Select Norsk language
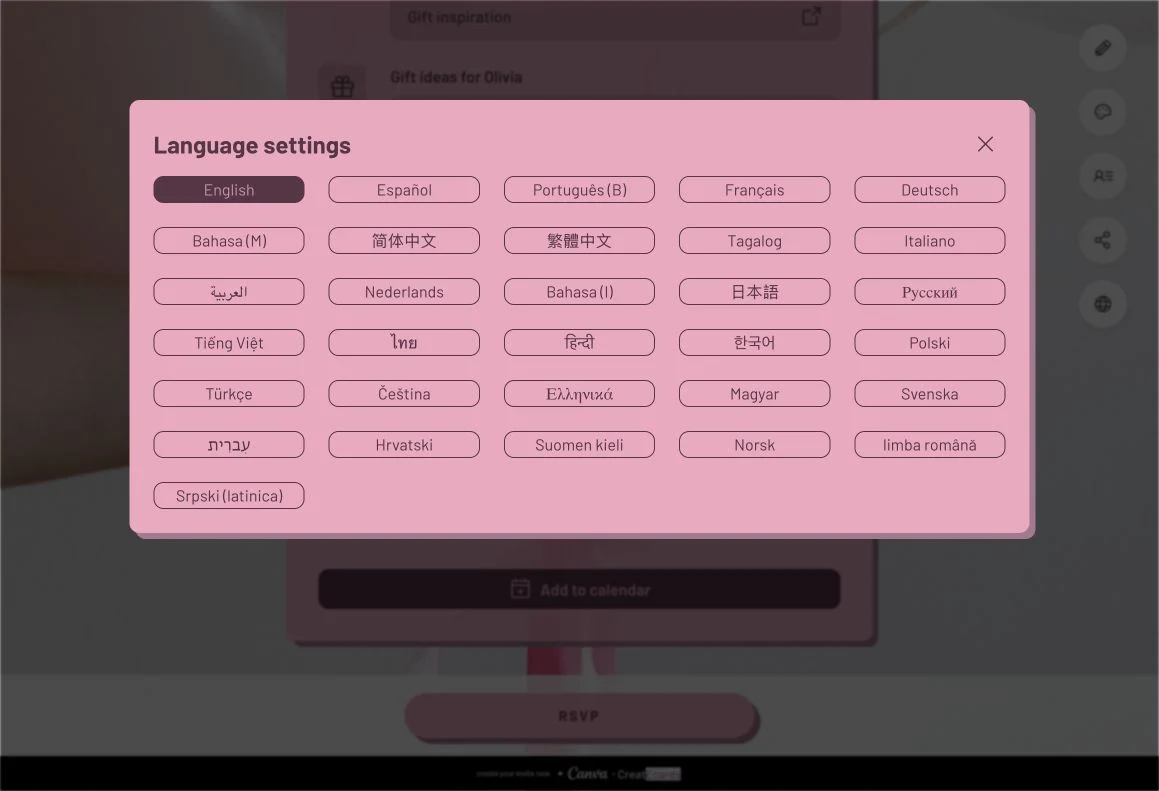1159x791 pixels. pyautogui.click(x=755, y=445)
